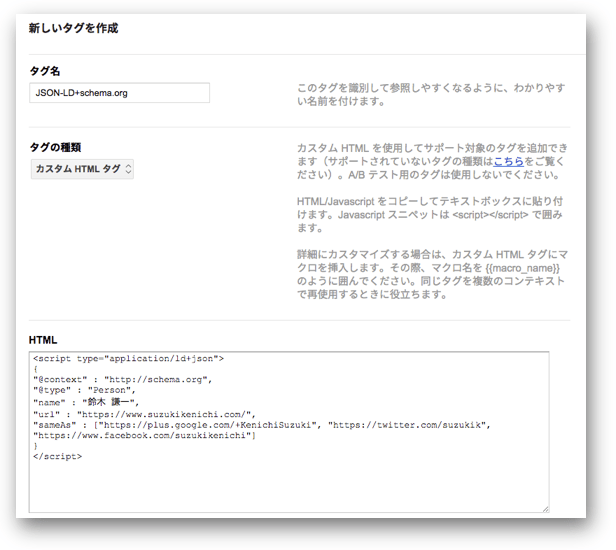616x550 pixels.
Task: Click the {{macro_name}} customization paragraph
Action: pyautogui.click(x=432, y=274)
